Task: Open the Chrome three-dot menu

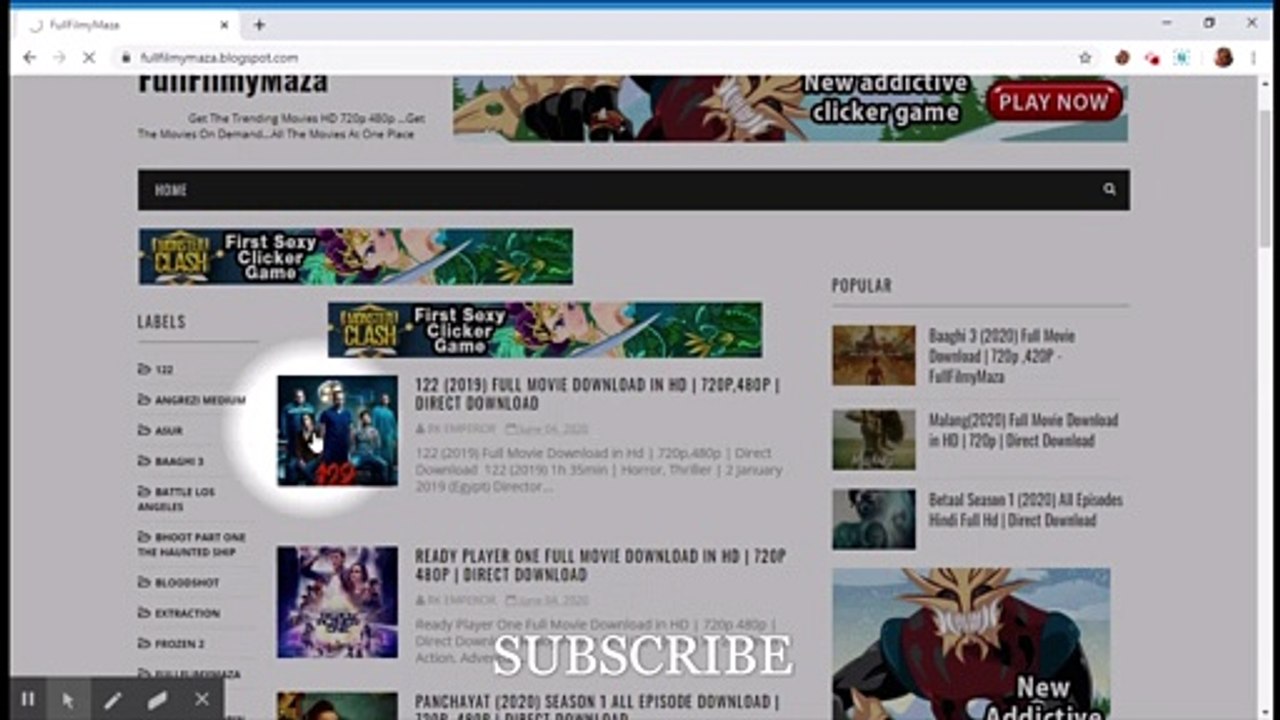Action: (1253, 58)
